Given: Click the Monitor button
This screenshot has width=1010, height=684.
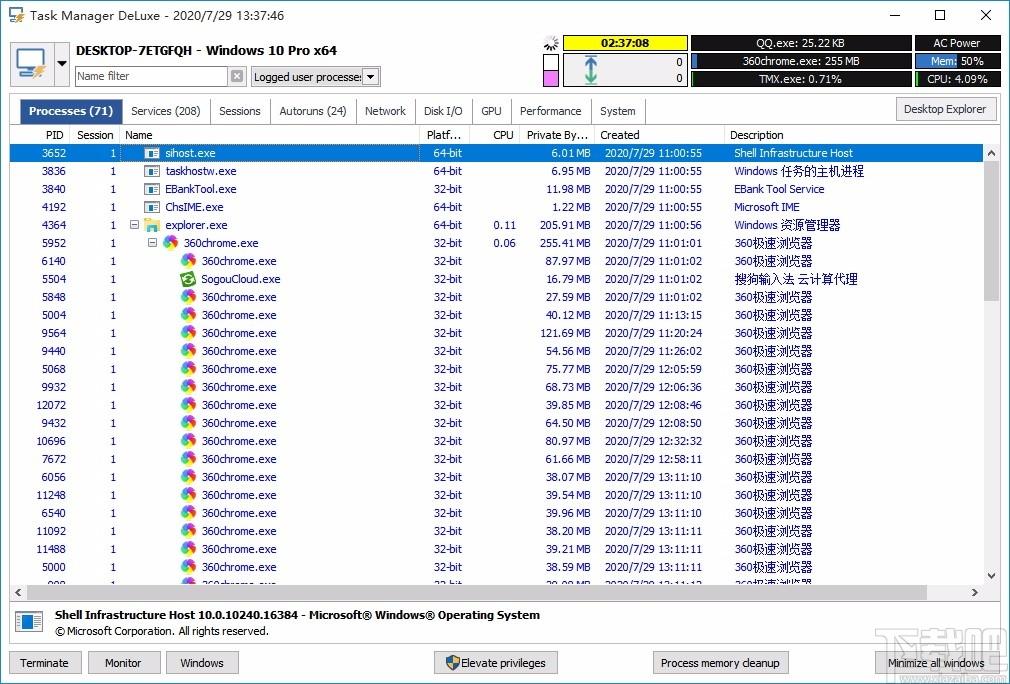Looking at the screenshot, I should [x=123, y=663].
